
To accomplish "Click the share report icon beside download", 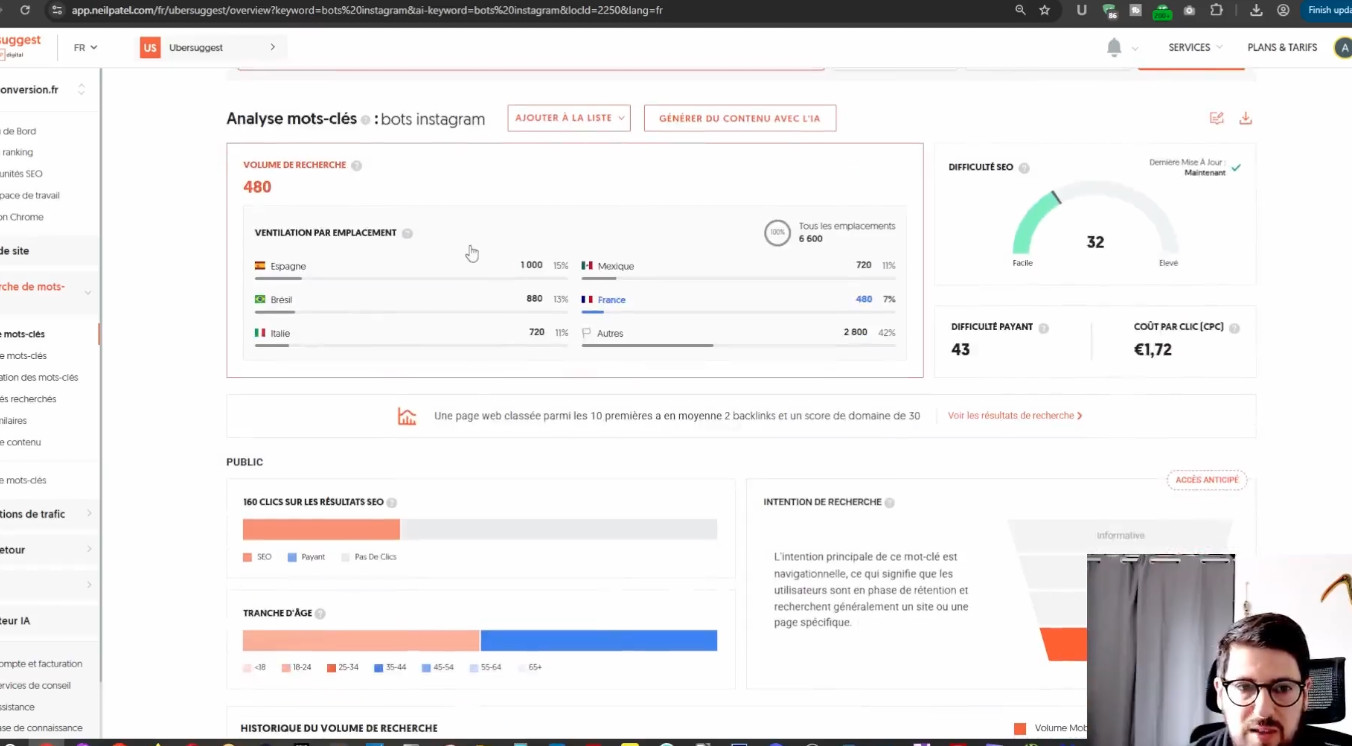I will point(1216,118).
